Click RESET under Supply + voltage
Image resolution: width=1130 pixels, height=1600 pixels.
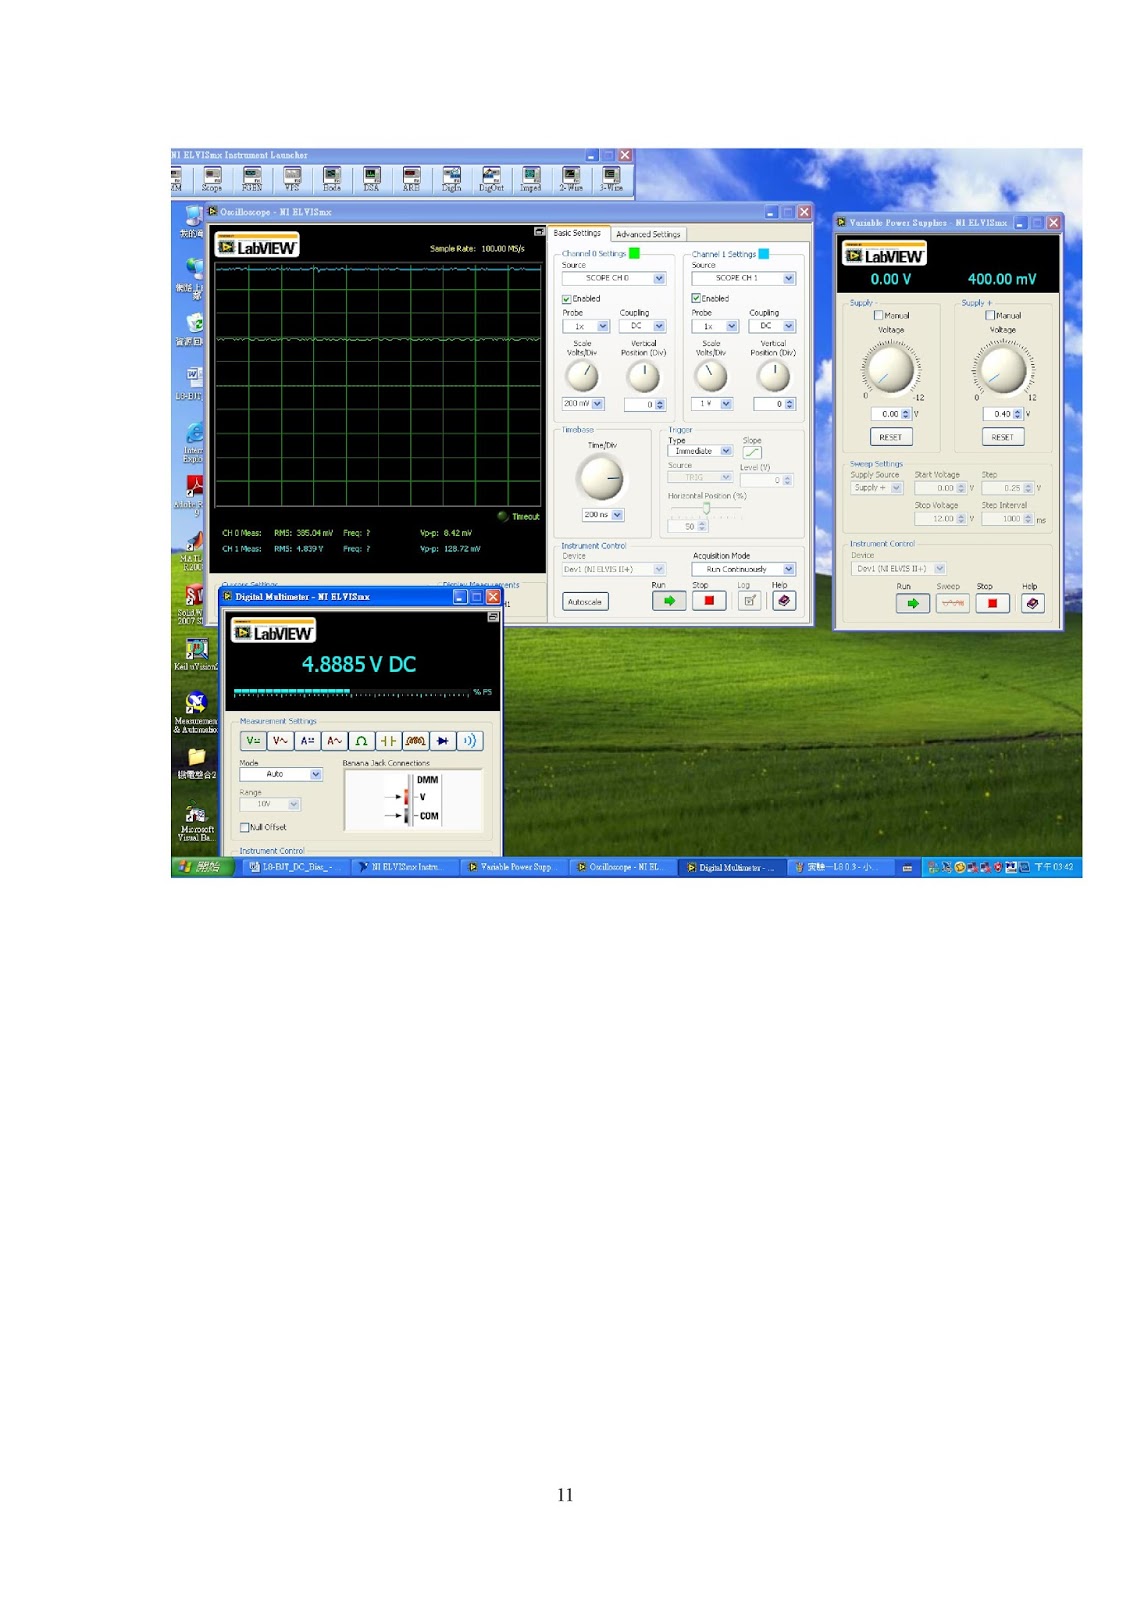(1002, 437)
